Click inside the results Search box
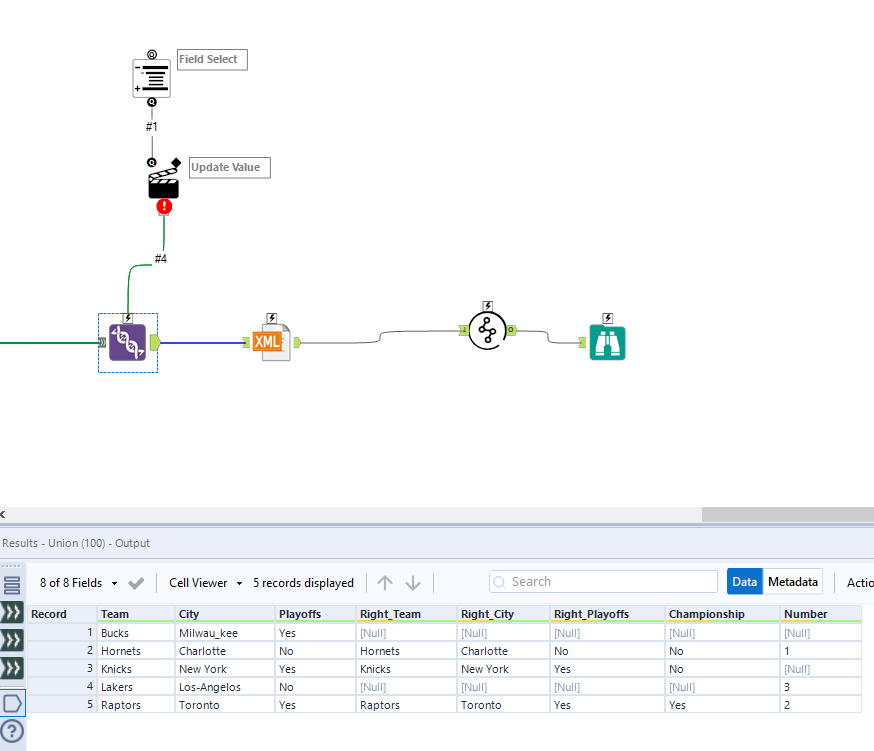This screenshot has height=751, width=874. [602, 581]
